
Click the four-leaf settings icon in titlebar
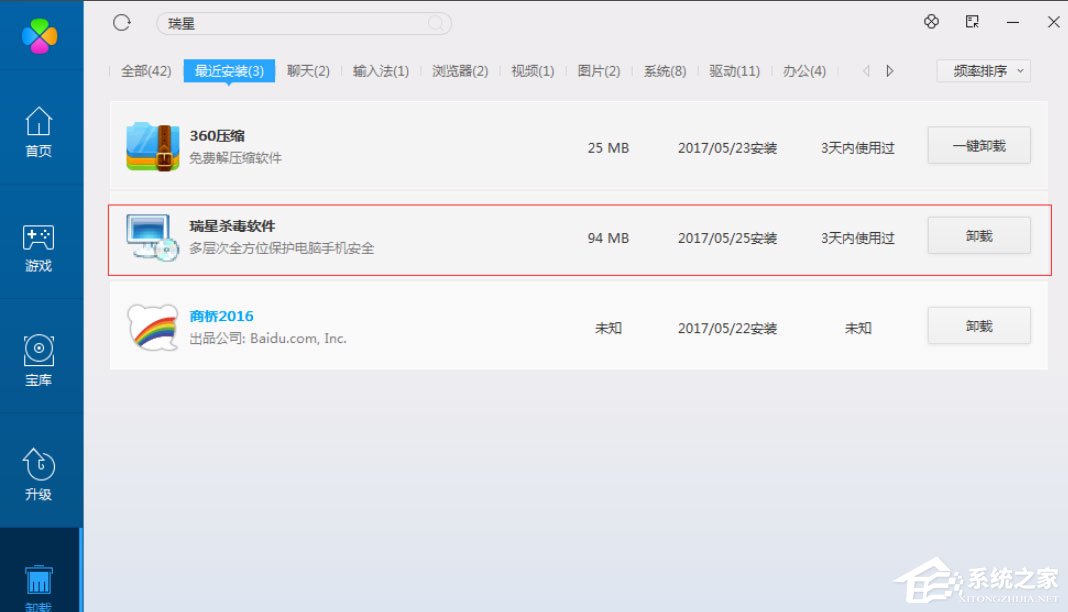(x=931, y=21)
